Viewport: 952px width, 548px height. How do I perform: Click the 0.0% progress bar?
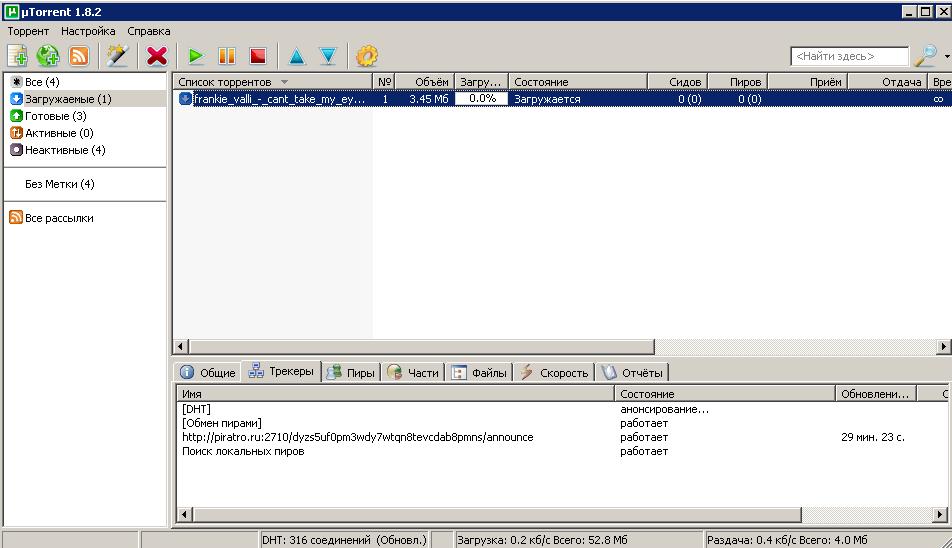tap(481, 98)
